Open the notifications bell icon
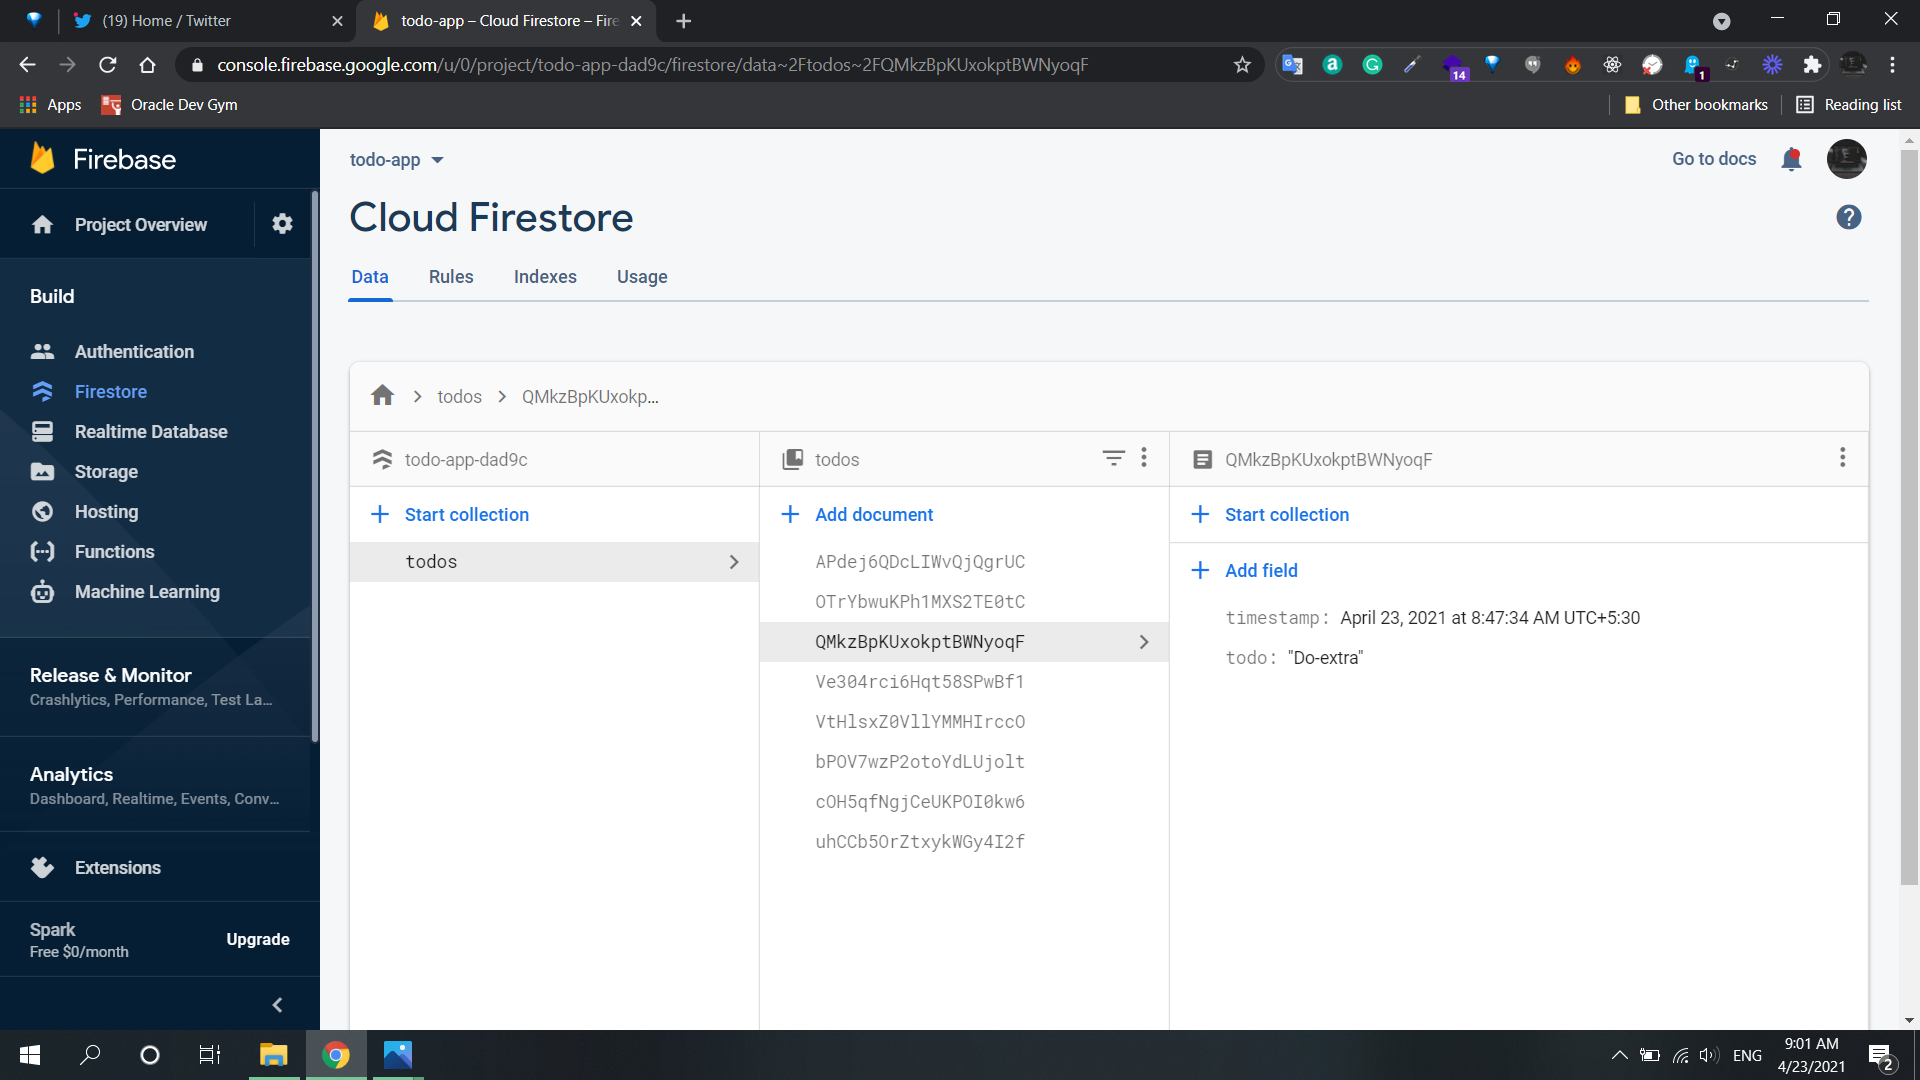Viewport: 1920px width, 1080px height. (1791, 159)
